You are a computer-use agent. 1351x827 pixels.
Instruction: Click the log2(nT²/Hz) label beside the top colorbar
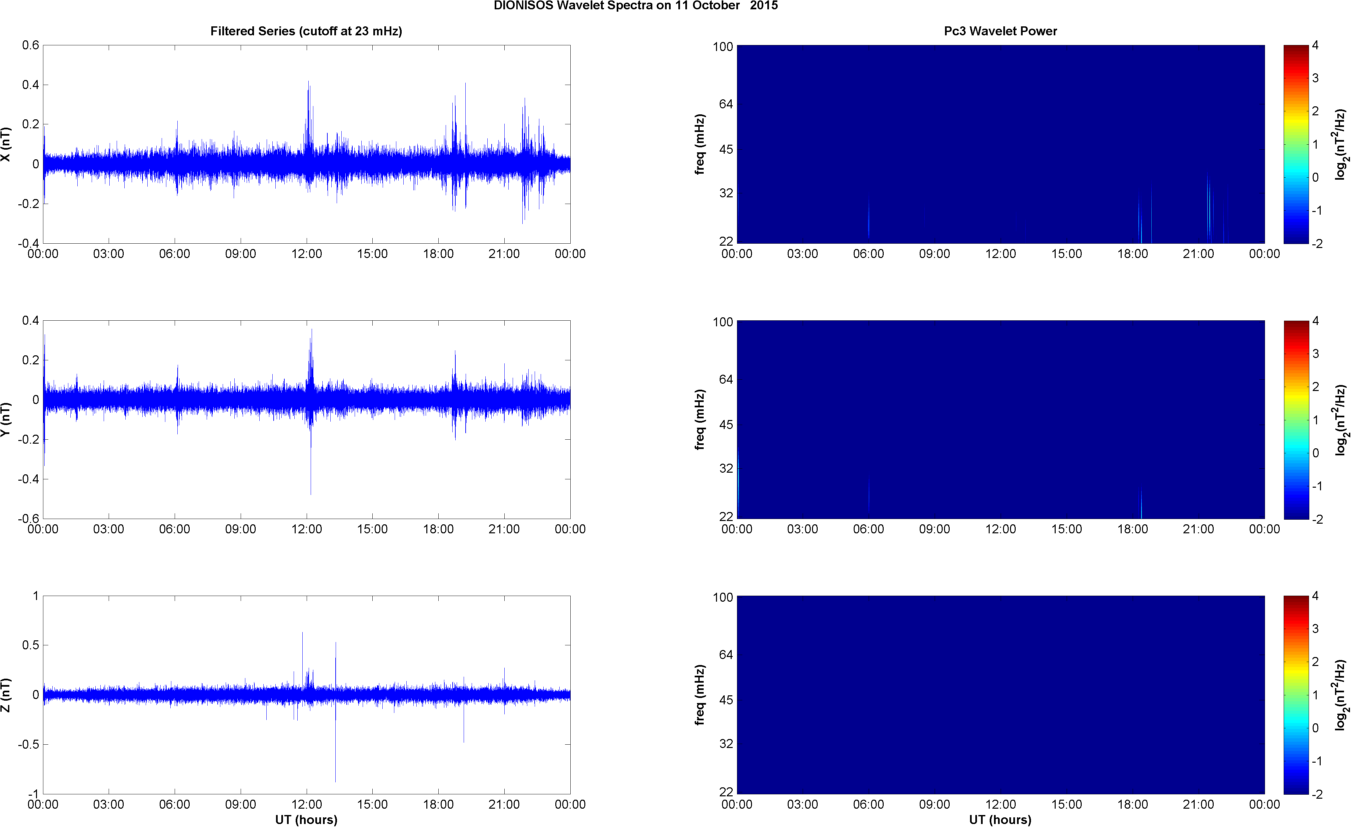coord(1342,144)
